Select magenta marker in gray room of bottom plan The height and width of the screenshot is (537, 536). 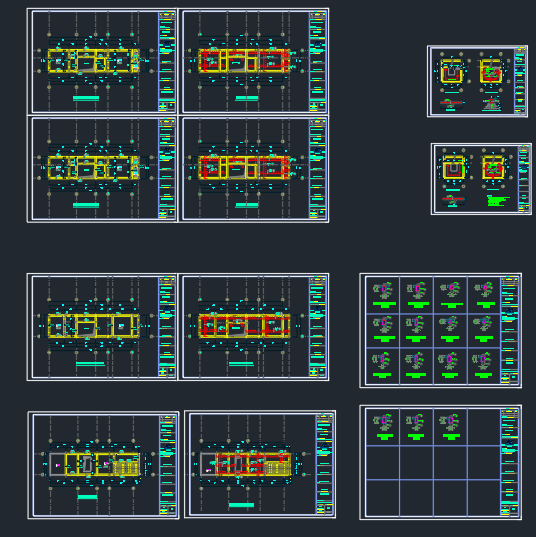click(x=58, y=465)
